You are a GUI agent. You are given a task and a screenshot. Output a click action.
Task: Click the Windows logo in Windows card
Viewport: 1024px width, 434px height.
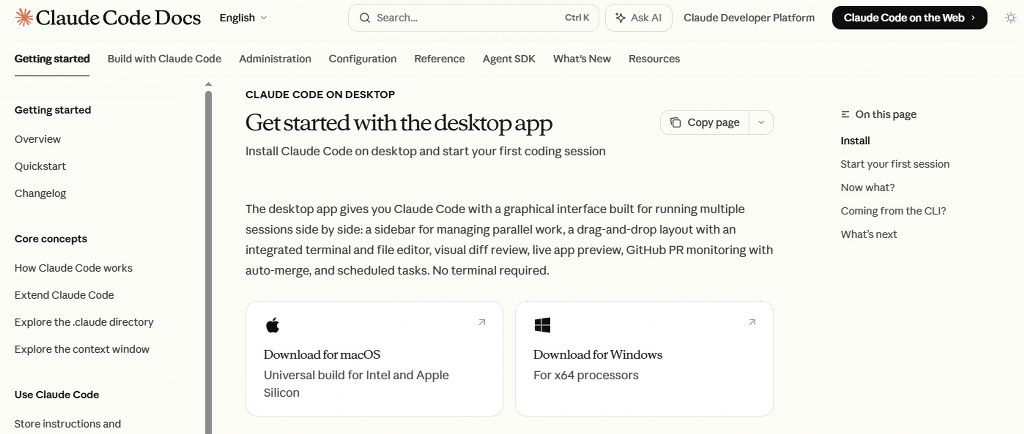(x=542, y=325)
